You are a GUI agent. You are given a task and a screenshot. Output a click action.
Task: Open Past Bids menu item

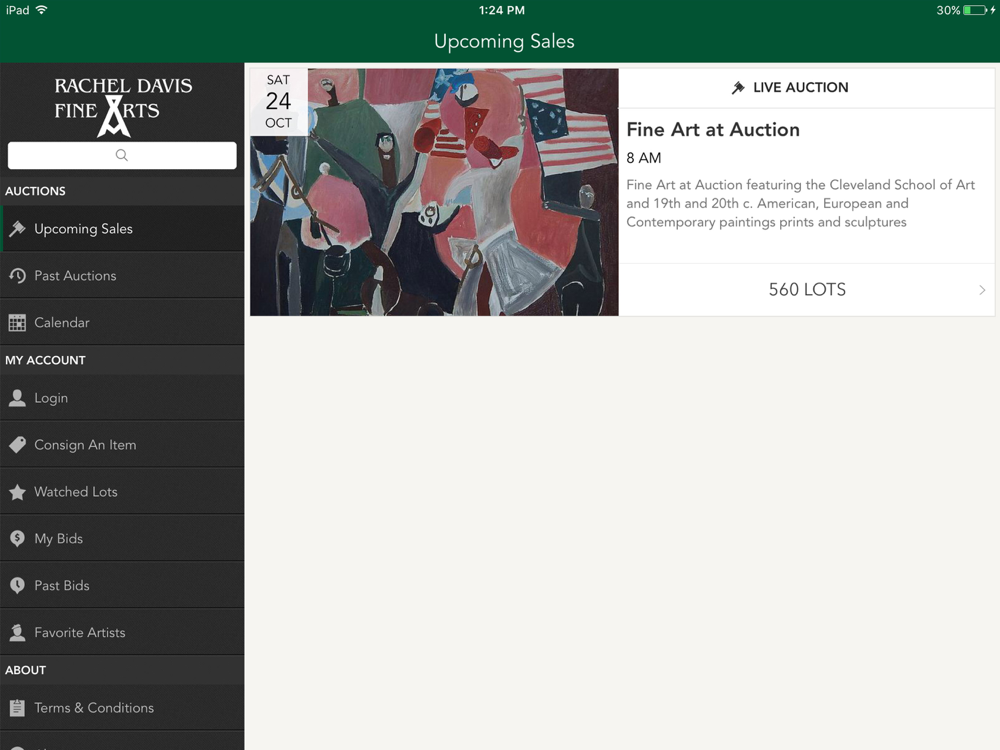pos(122,585)
